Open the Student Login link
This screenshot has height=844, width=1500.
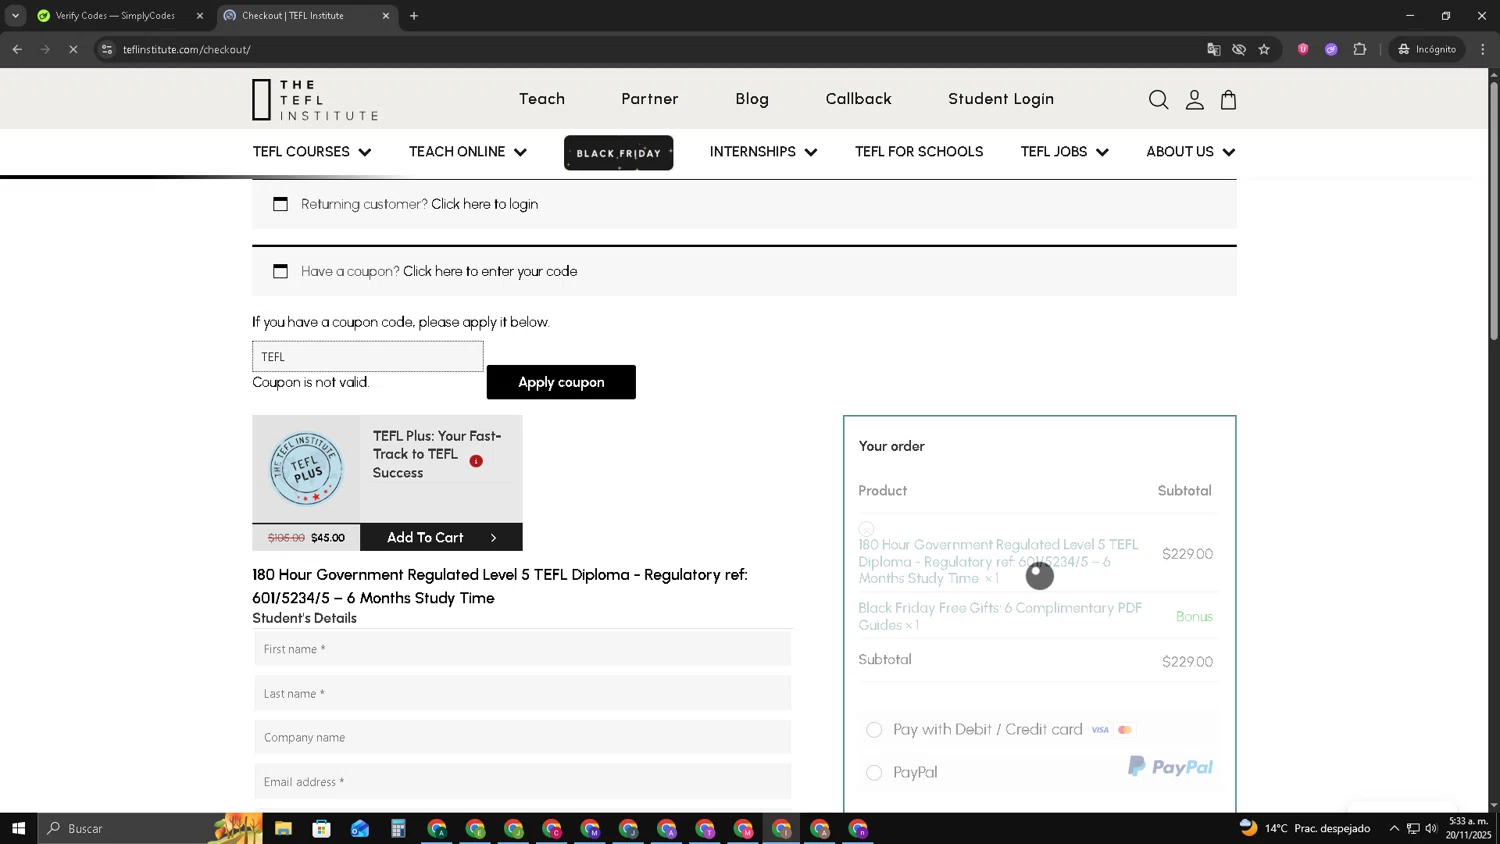pos(1001,99)
